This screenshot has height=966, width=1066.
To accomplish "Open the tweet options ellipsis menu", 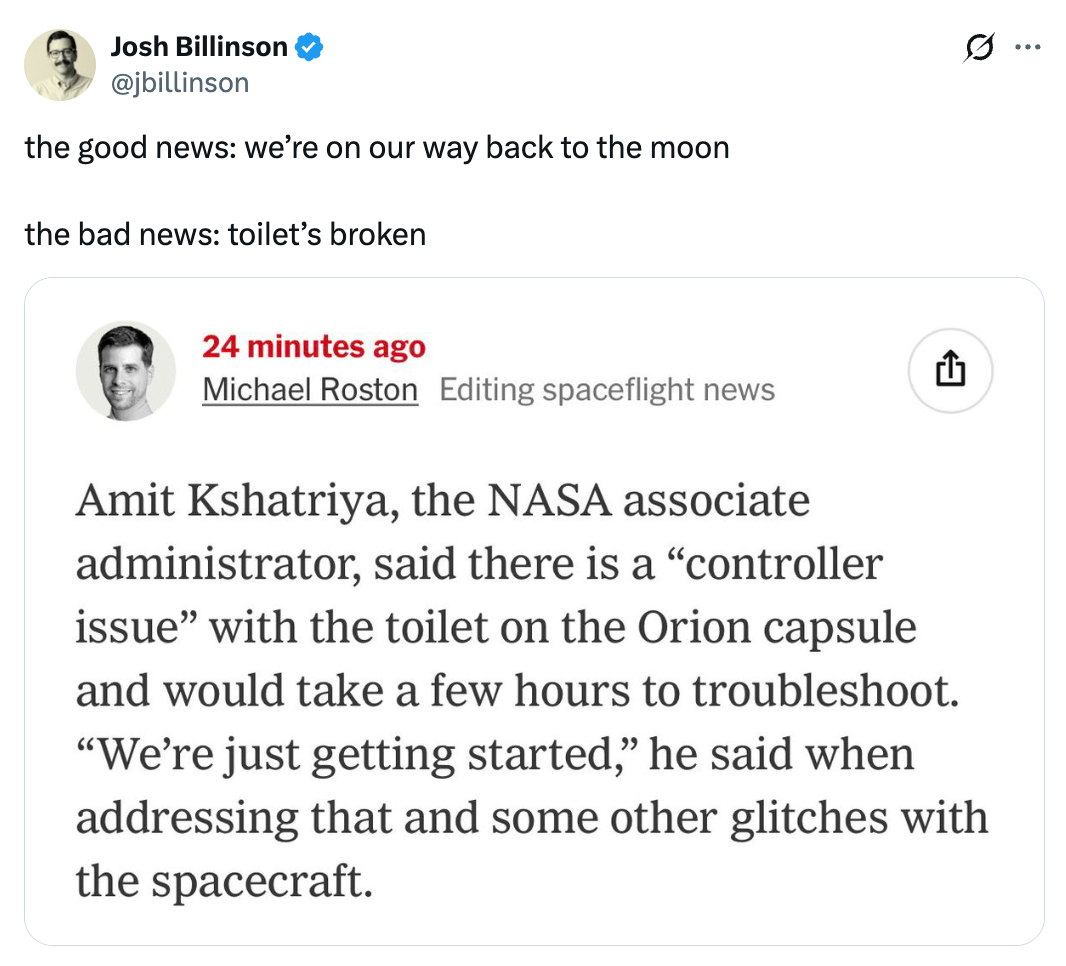I will point(1028,46).
